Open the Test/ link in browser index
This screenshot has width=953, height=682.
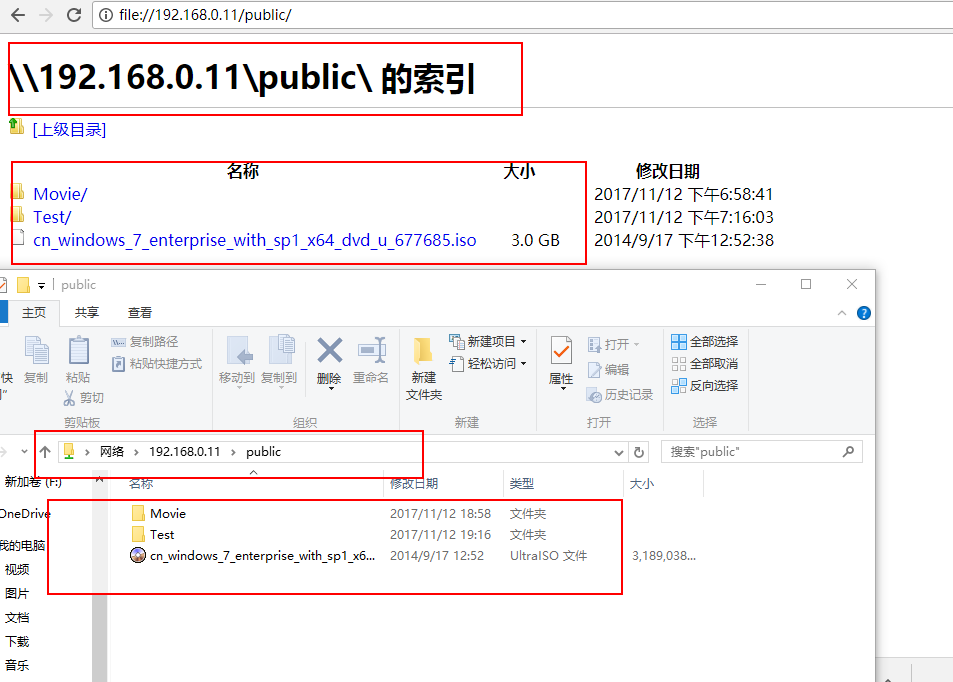pyautogui.click(x=52, y=217)
